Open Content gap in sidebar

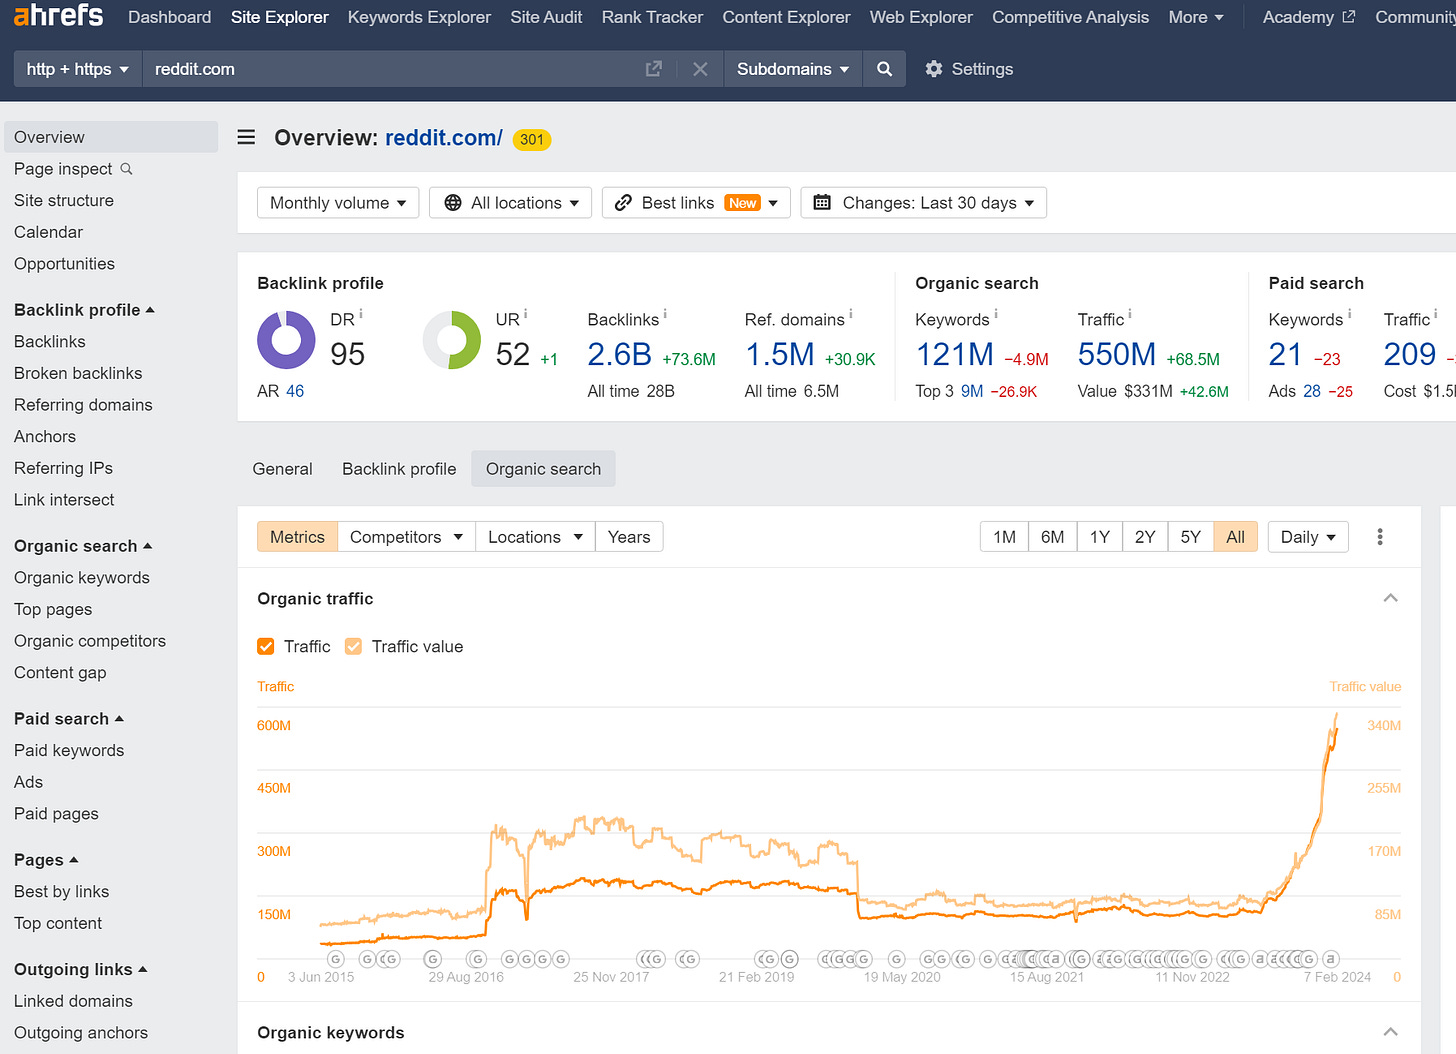[x=60, y=673]
